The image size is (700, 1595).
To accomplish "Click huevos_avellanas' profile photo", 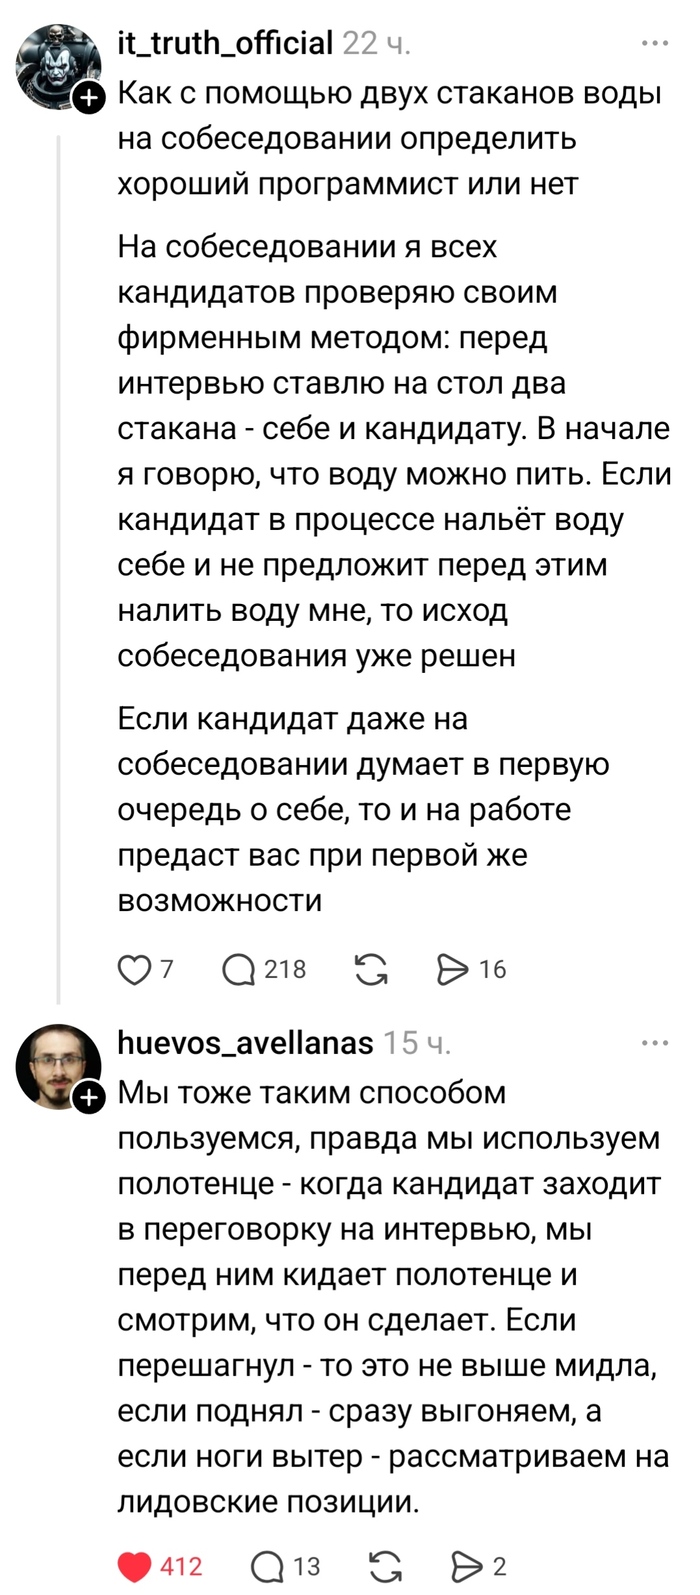I will (48, 1055).
